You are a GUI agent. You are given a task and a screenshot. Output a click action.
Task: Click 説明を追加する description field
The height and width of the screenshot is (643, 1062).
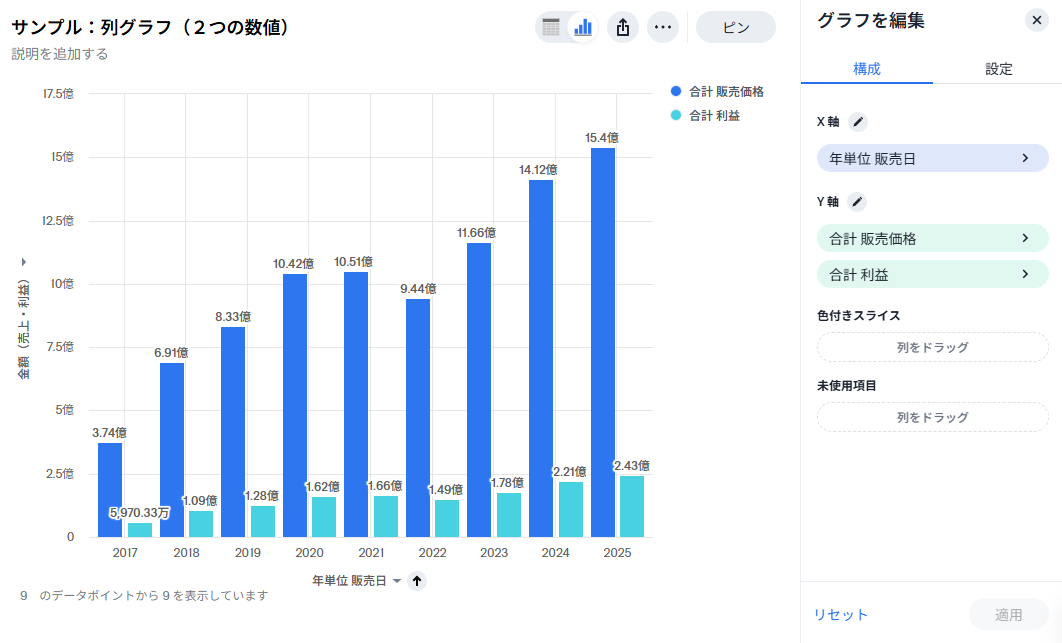[60, 54]
